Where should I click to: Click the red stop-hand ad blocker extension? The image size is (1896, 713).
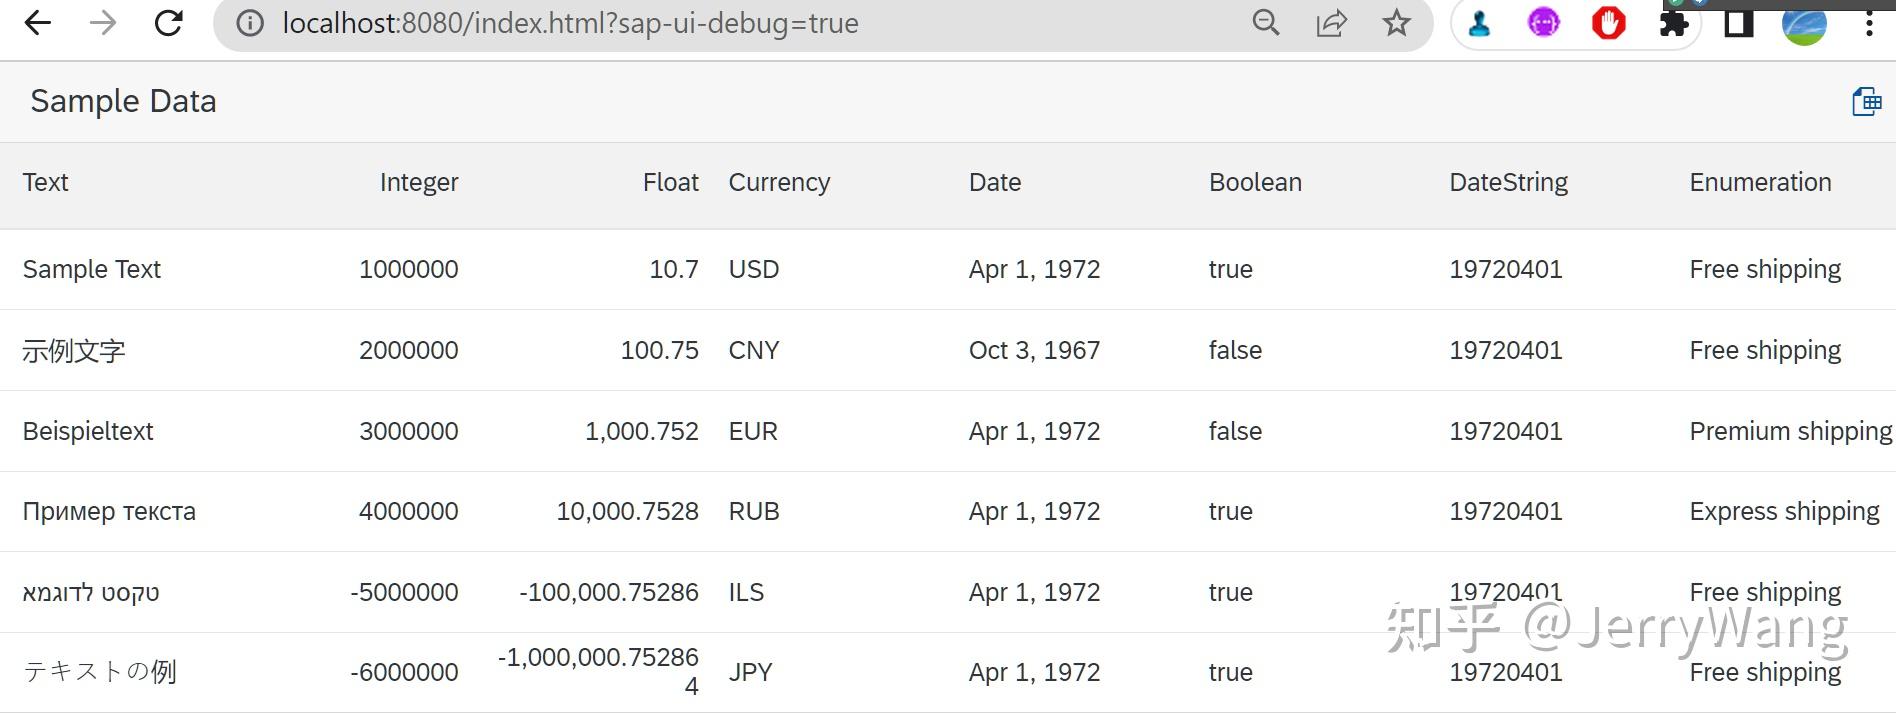(1608, 23)
